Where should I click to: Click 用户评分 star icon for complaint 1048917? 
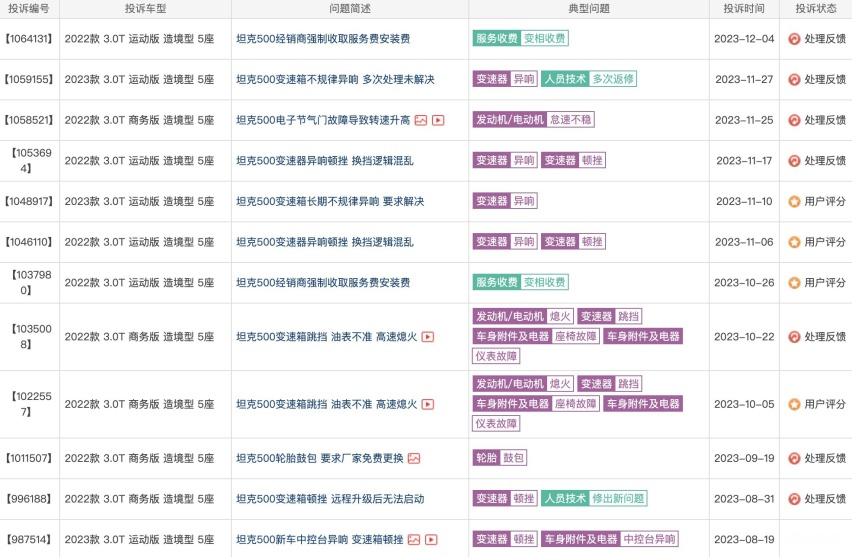click(x=794, y=202)
